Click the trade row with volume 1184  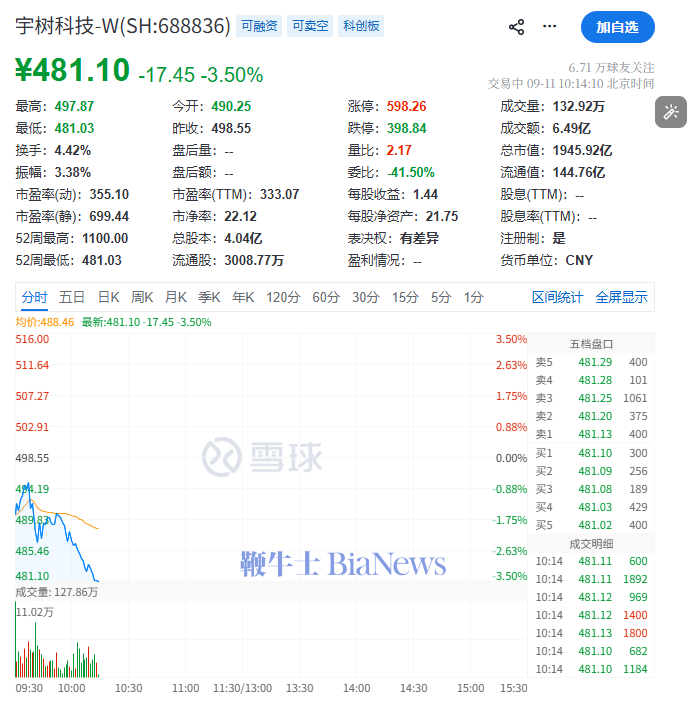click(x=591, y=669)
